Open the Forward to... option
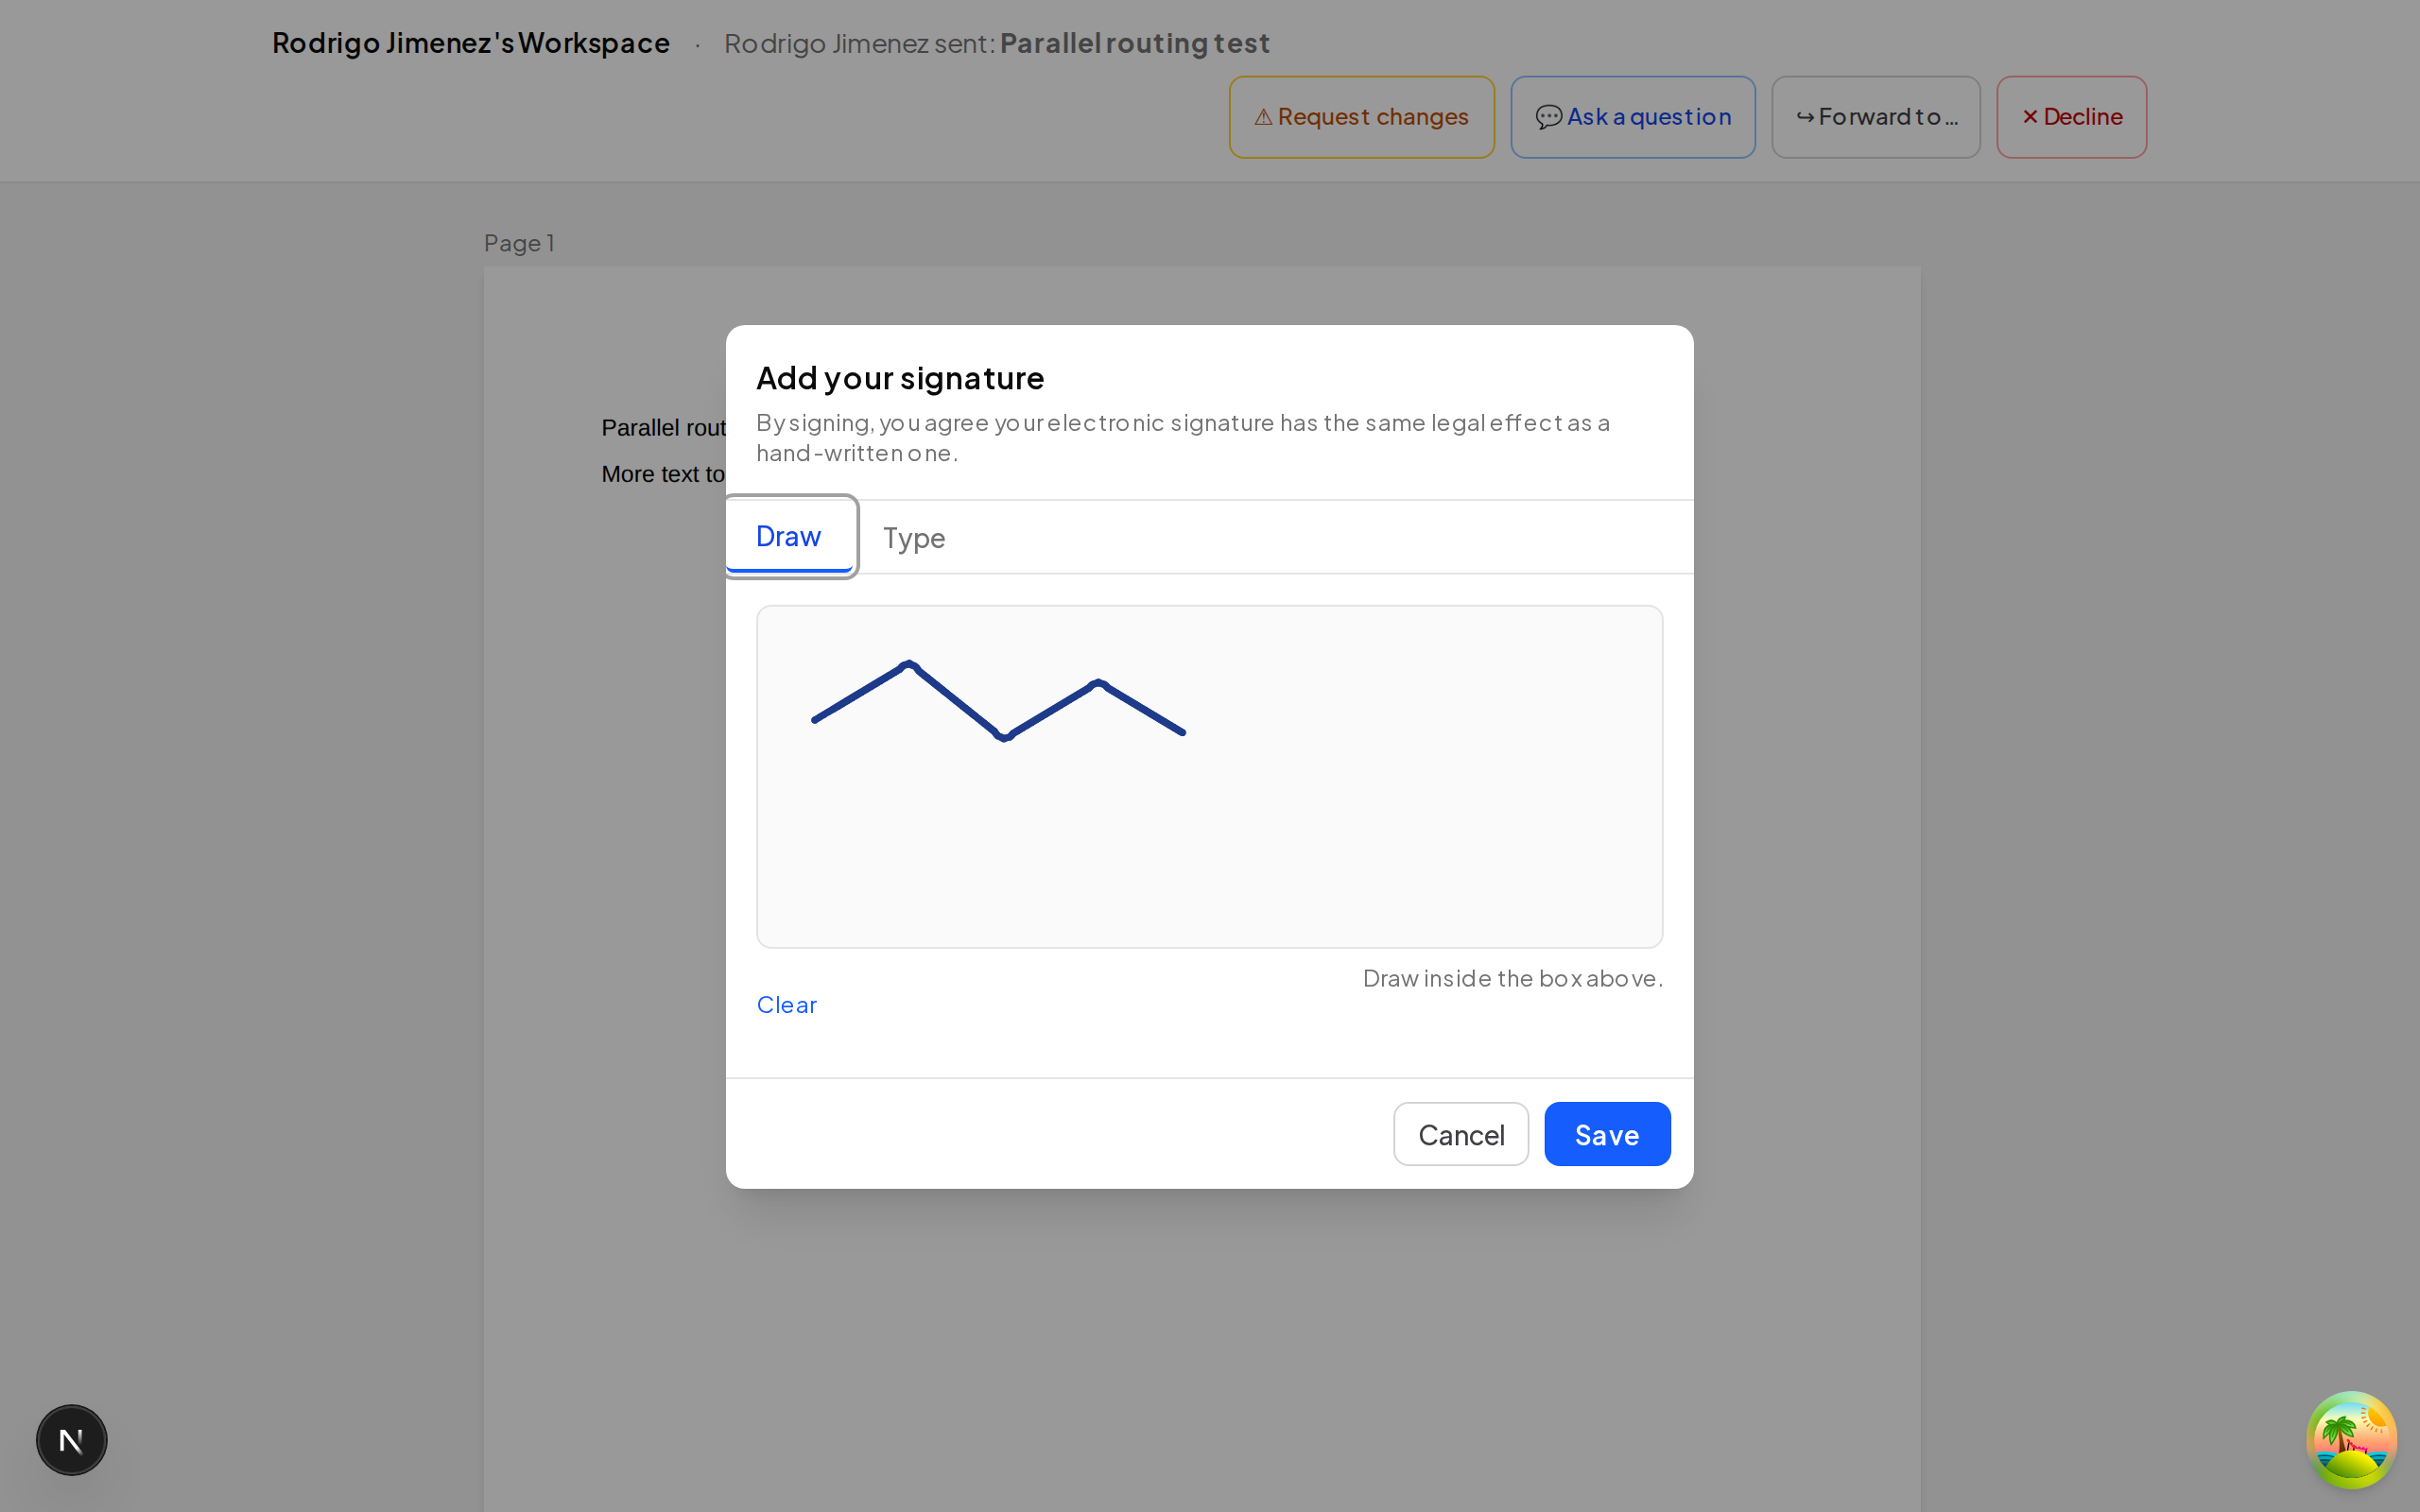This screenshot has height=1512, width=2420. coord(1876,117)
